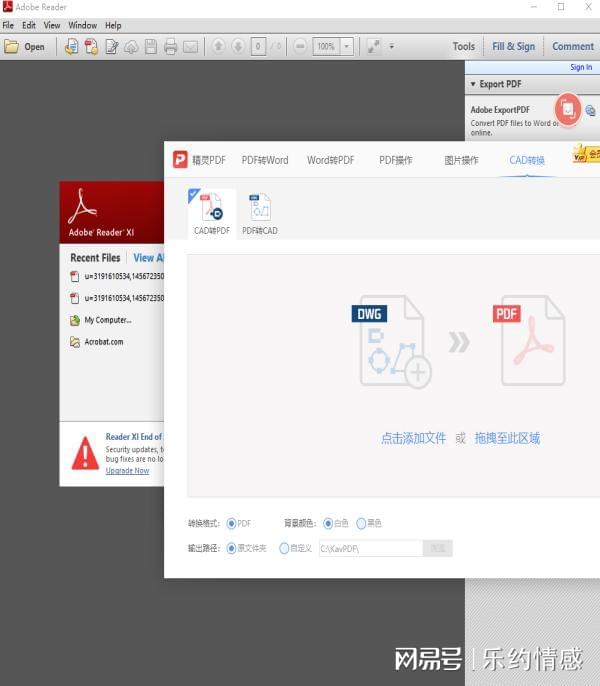Click the red circular floating capture icon
This screenshot has height=686, width=600.
coord(568,108)
